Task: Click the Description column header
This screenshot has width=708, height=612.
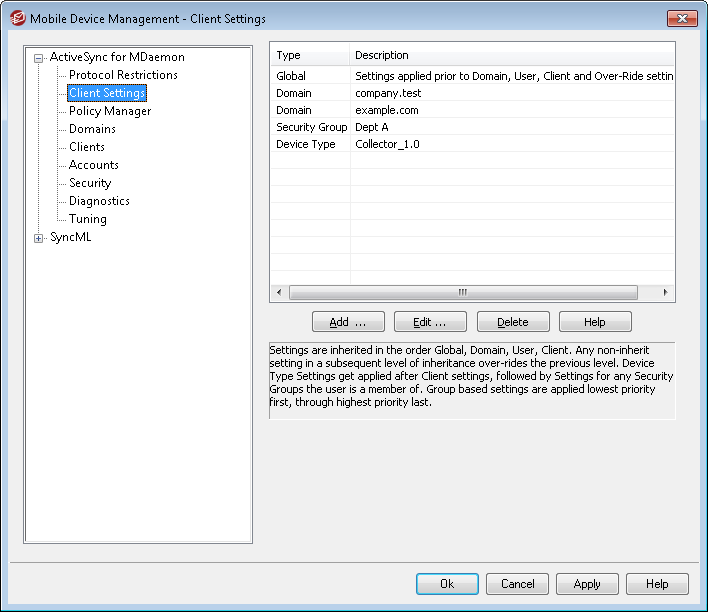Action: coord(512,55)
